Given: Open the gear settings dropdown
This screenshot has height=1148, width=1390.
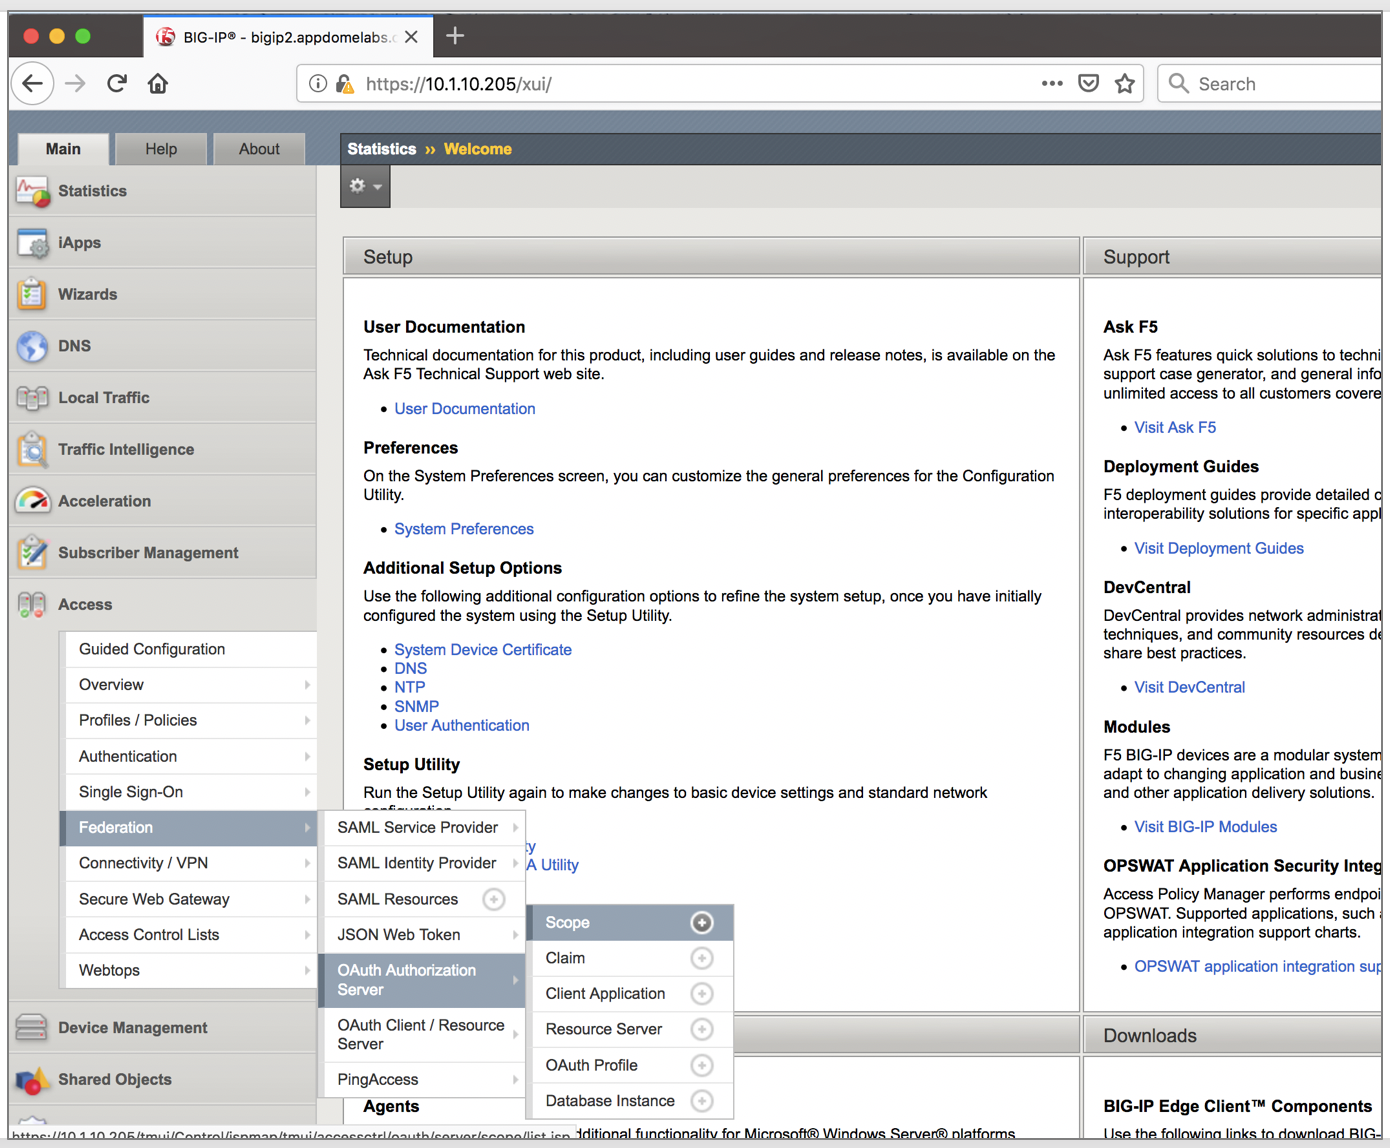Looking at the screenshot, I should (x=365, y=186).
